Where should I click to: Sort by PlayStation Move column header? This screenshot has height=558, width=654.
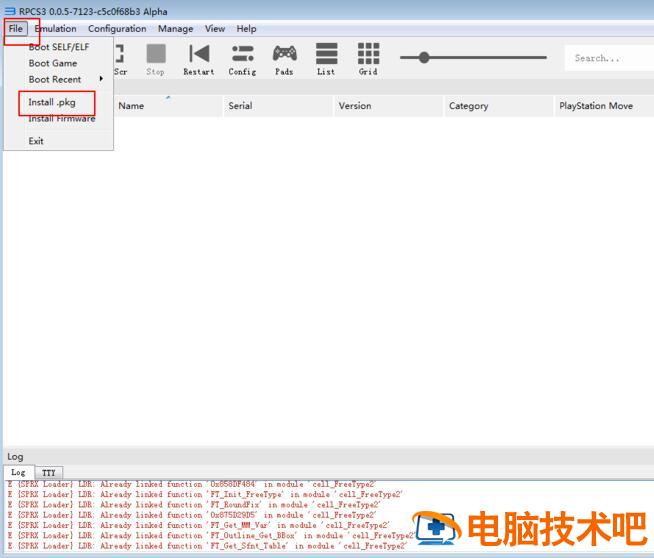[x=604, y=106]
